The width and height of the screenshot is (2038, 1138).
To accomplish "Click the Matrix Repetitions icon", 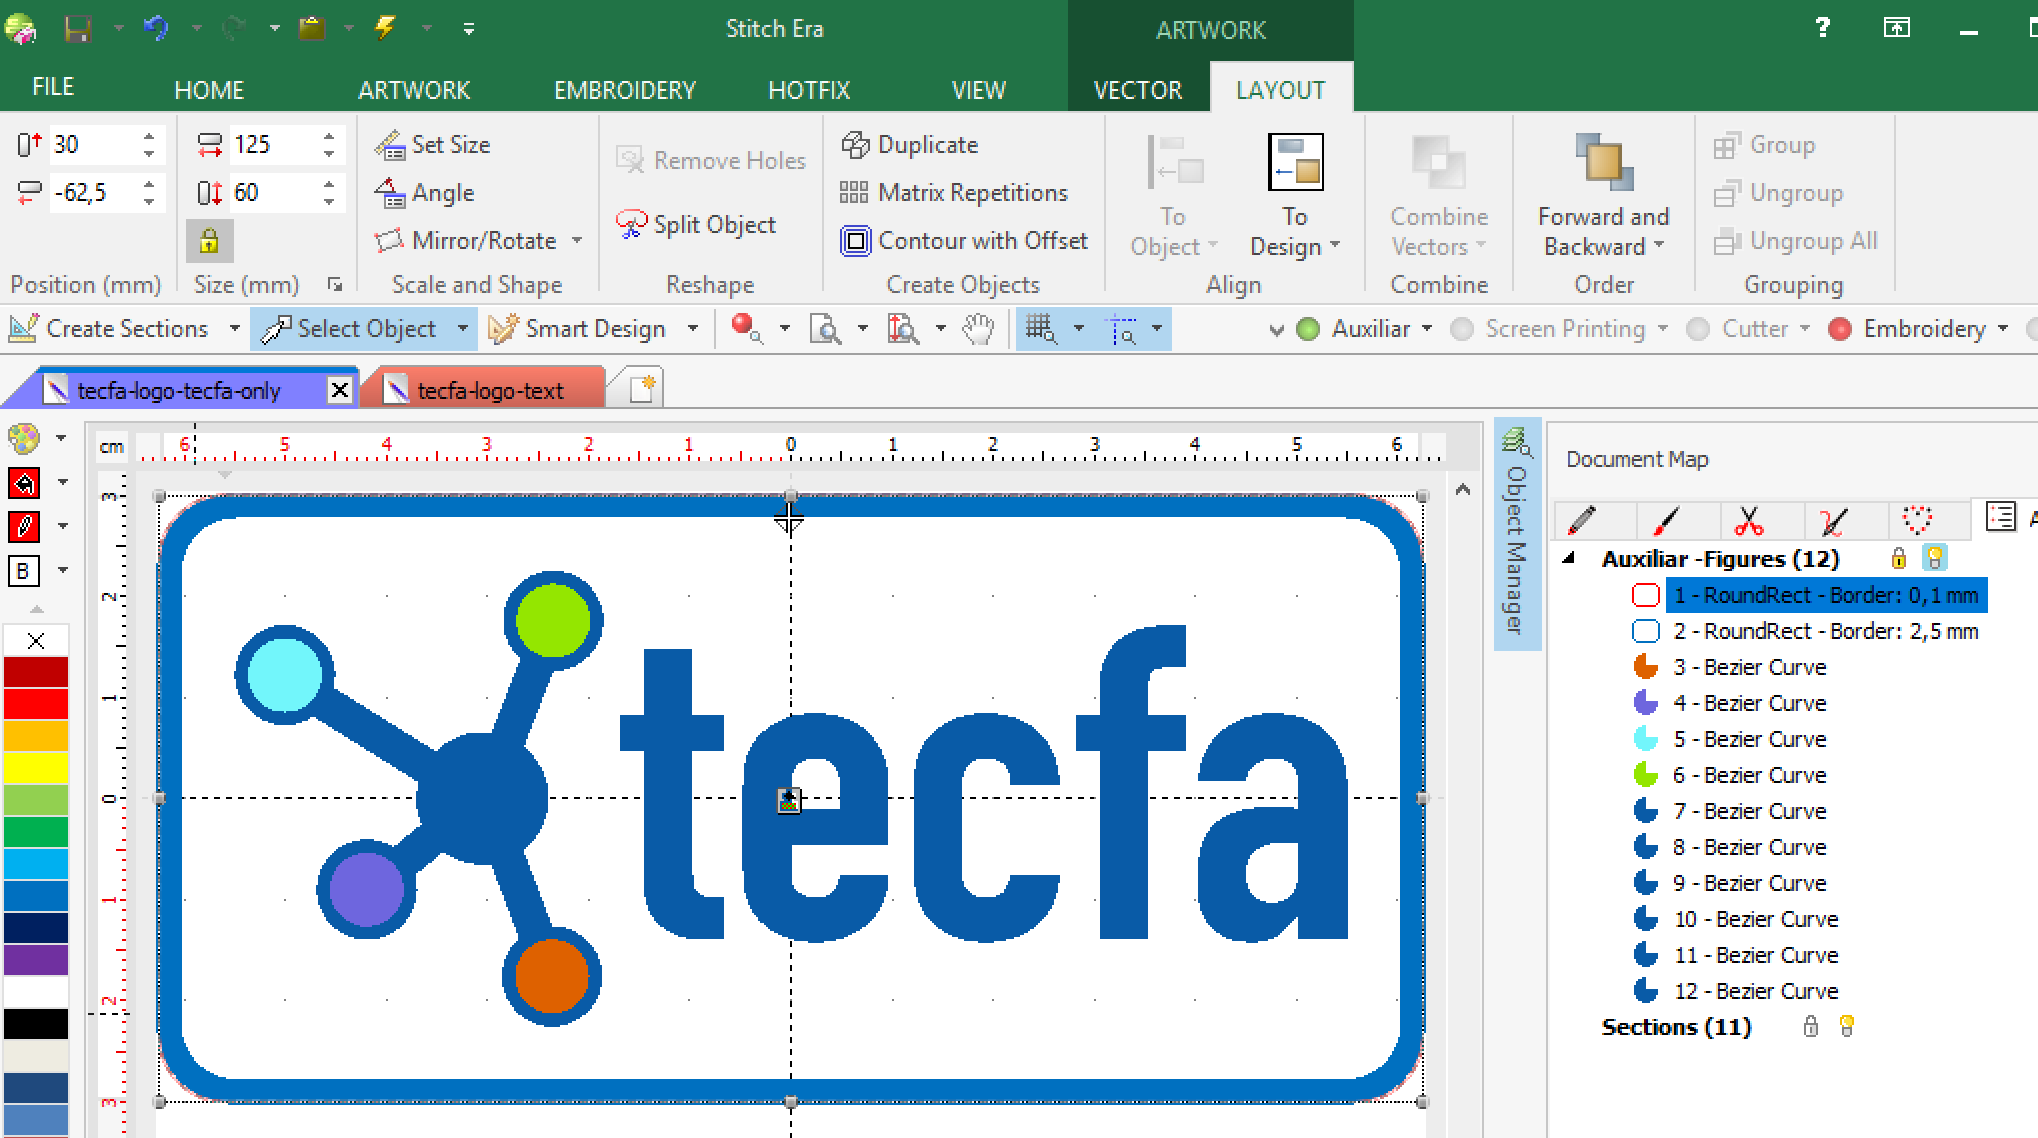I will (854, 192).
